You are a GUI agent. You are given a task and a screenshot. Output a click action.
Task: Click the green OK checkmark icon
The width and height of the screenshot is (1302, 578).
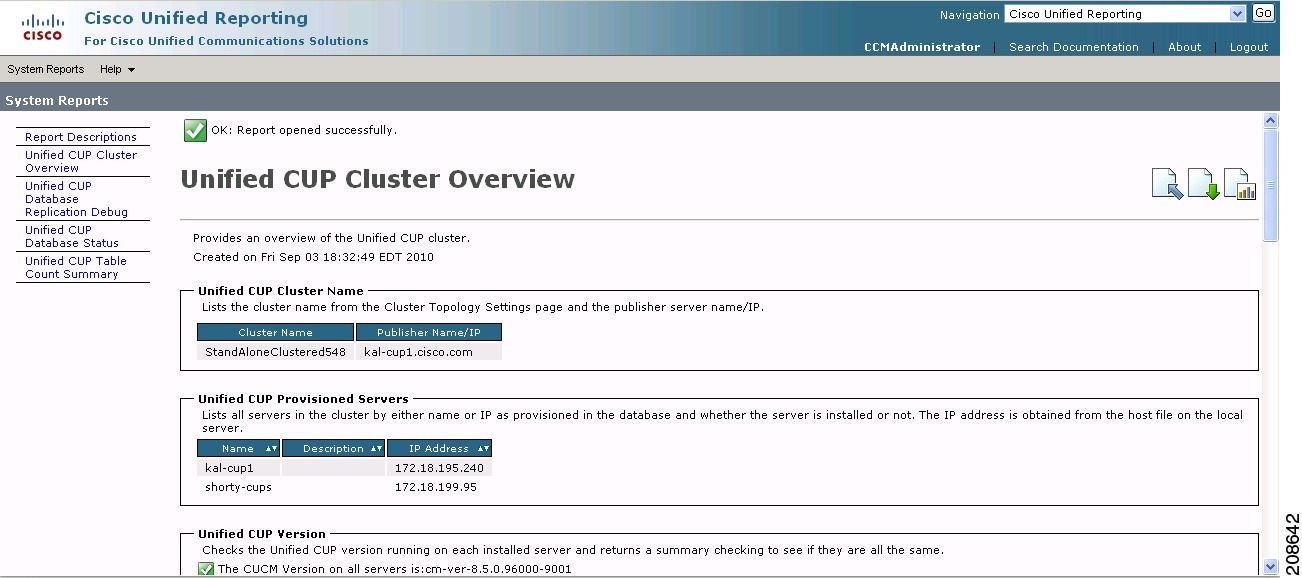(195, 131)
